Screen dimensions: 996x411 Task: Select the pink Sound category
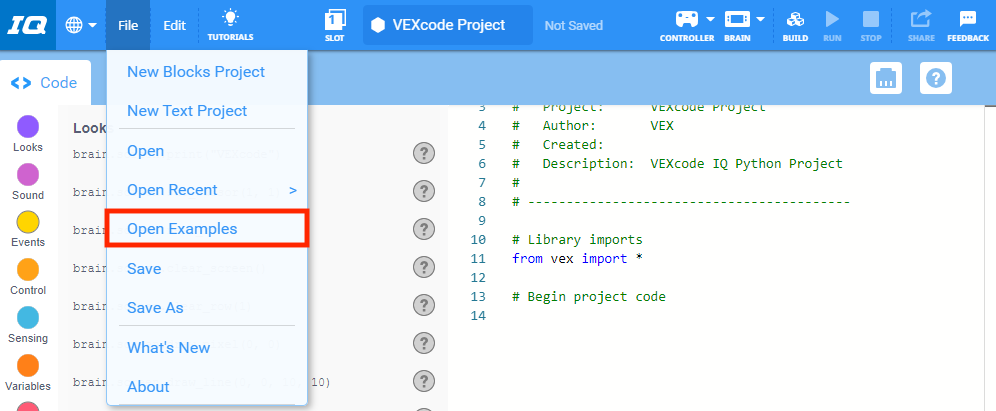tap(27, 182)
